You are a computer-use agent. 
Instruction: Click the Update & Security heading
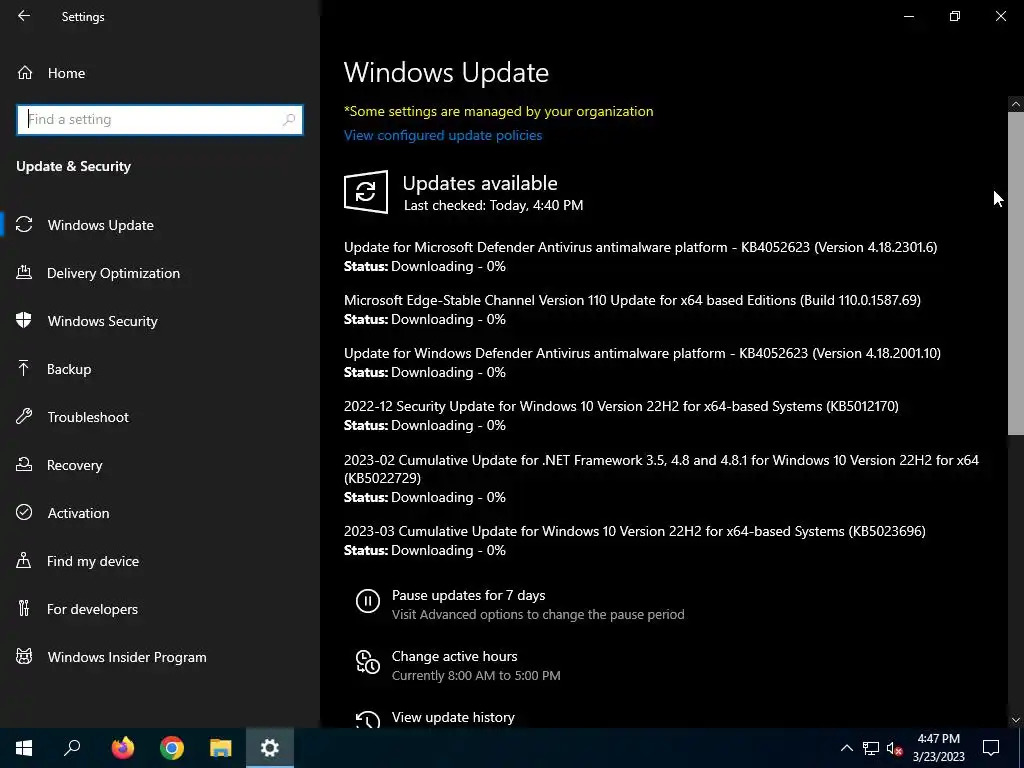point(74,166)
